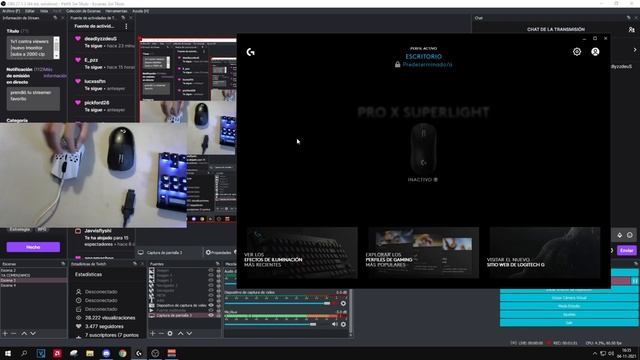640x360 pixels.
Task: Add a new scene with plus icon
Action: coord(5,333)
